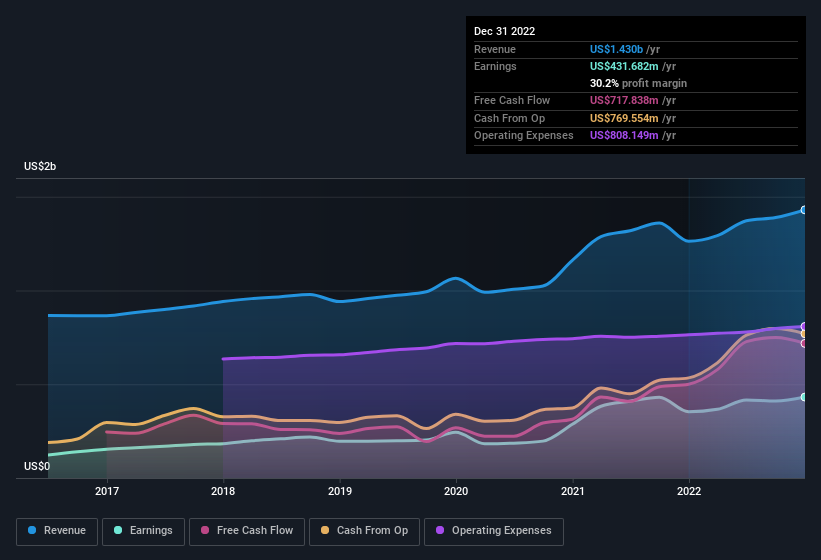Click the Operating Expenses purple end-point marker
This screenshot has width=821, height=560.
(804, 327)
